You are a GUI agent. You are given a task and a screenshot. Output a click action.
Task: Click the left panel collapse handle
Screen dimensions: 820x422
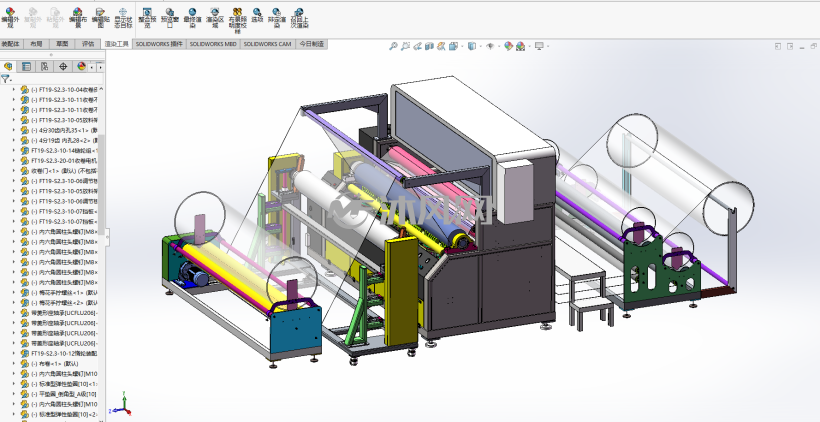pos(107,237)
